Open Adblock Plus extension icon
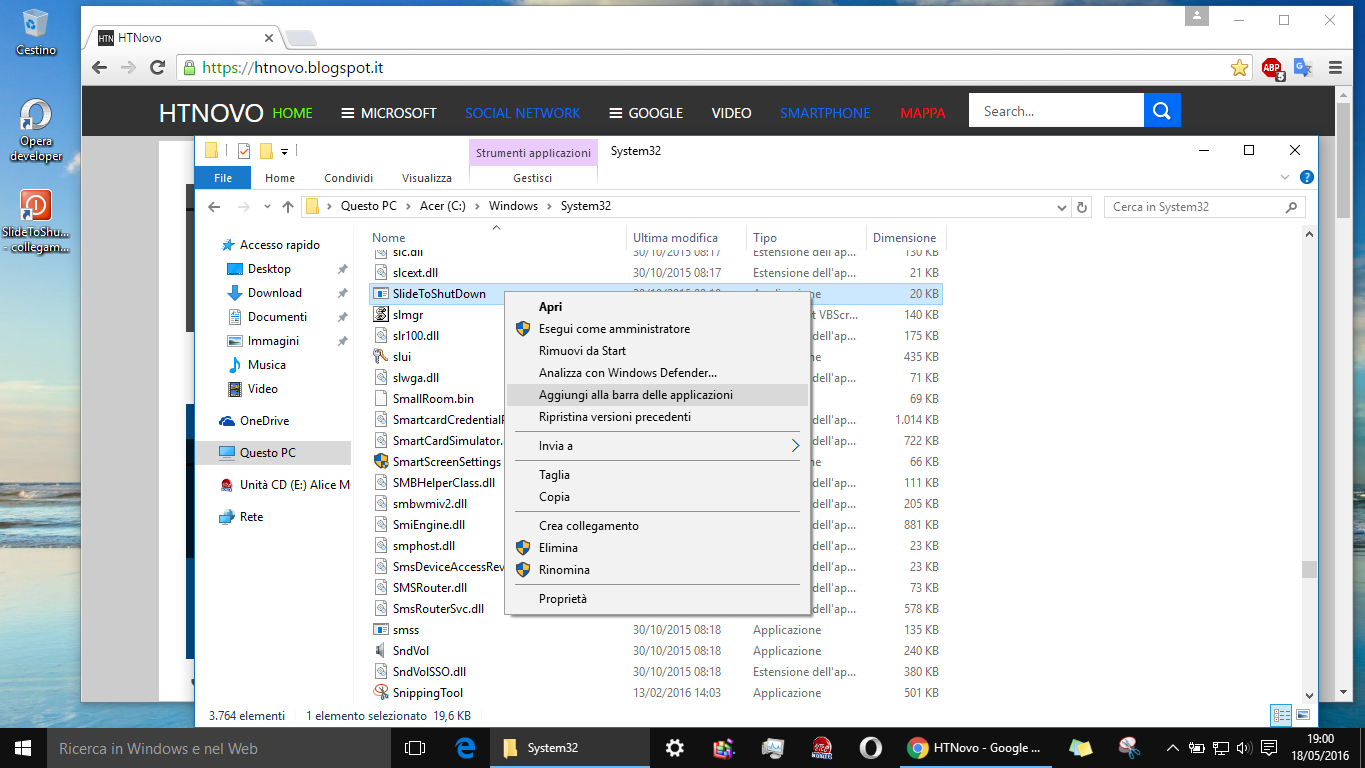 click(1272, 68)
